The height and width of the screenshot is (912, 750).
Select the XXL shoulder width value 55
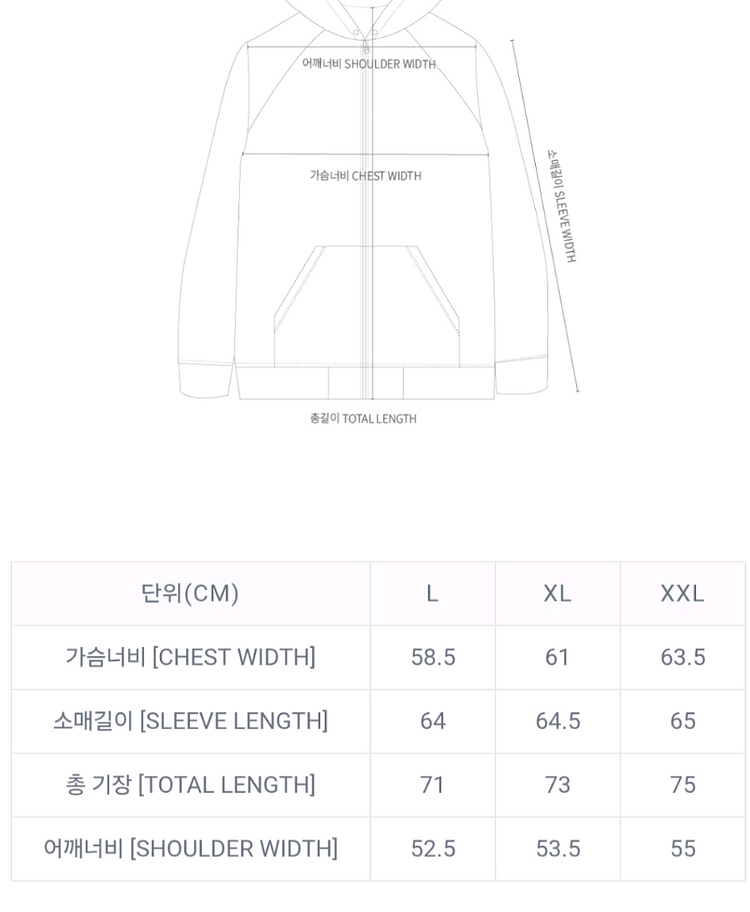point(682,849)
